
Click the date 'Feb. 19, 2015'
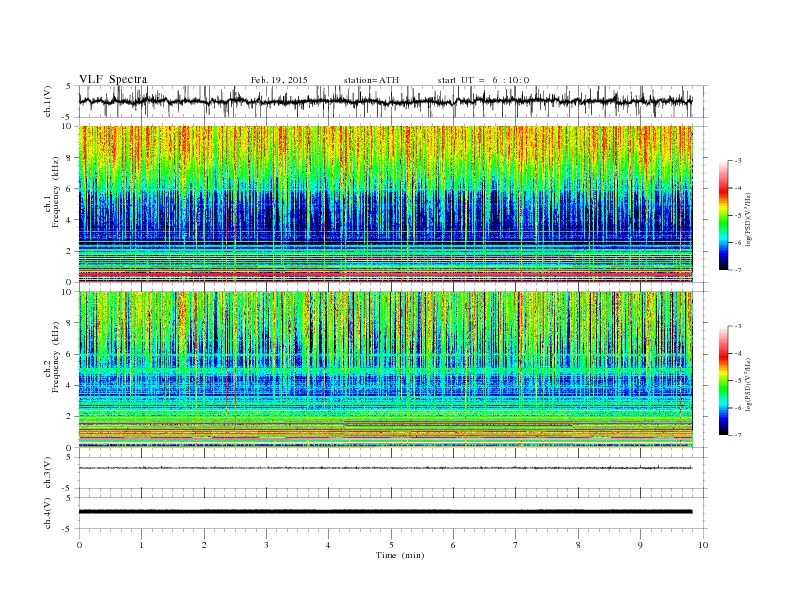click(279, 80)
